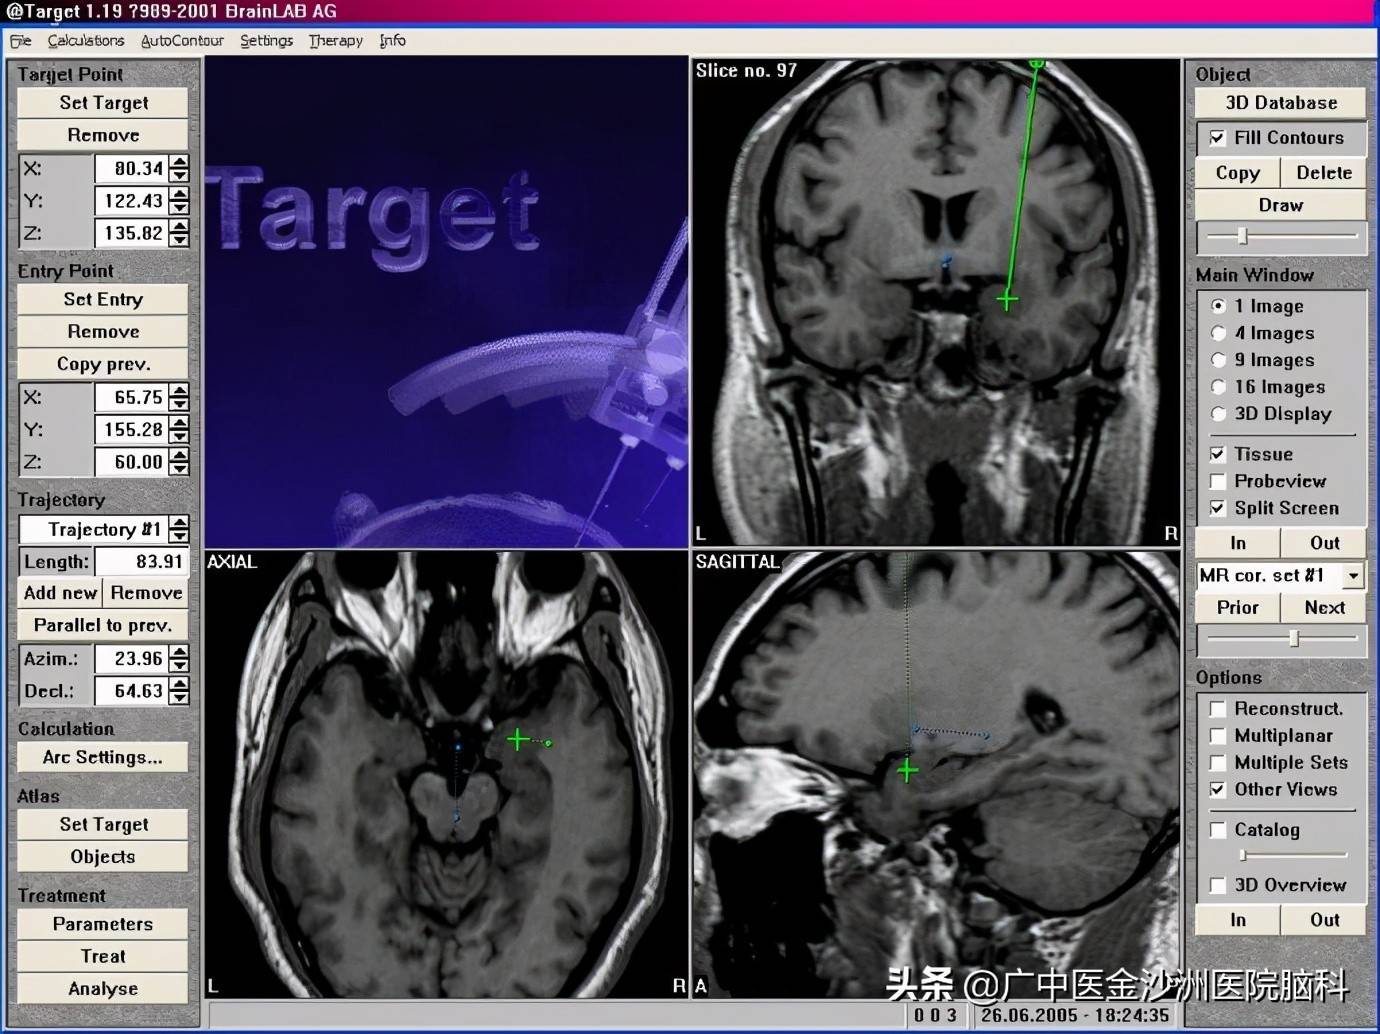1380x1034 pixels.
Task: Disable the Fill Contours checkbox
Action: click(1217, 138)
